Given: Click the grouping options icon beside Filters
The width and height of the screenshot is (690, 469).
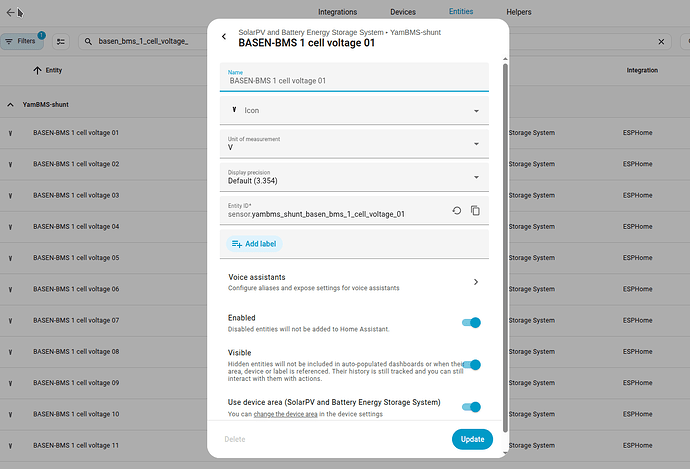Looking at the screenshot, I should [x=61, y=42].
